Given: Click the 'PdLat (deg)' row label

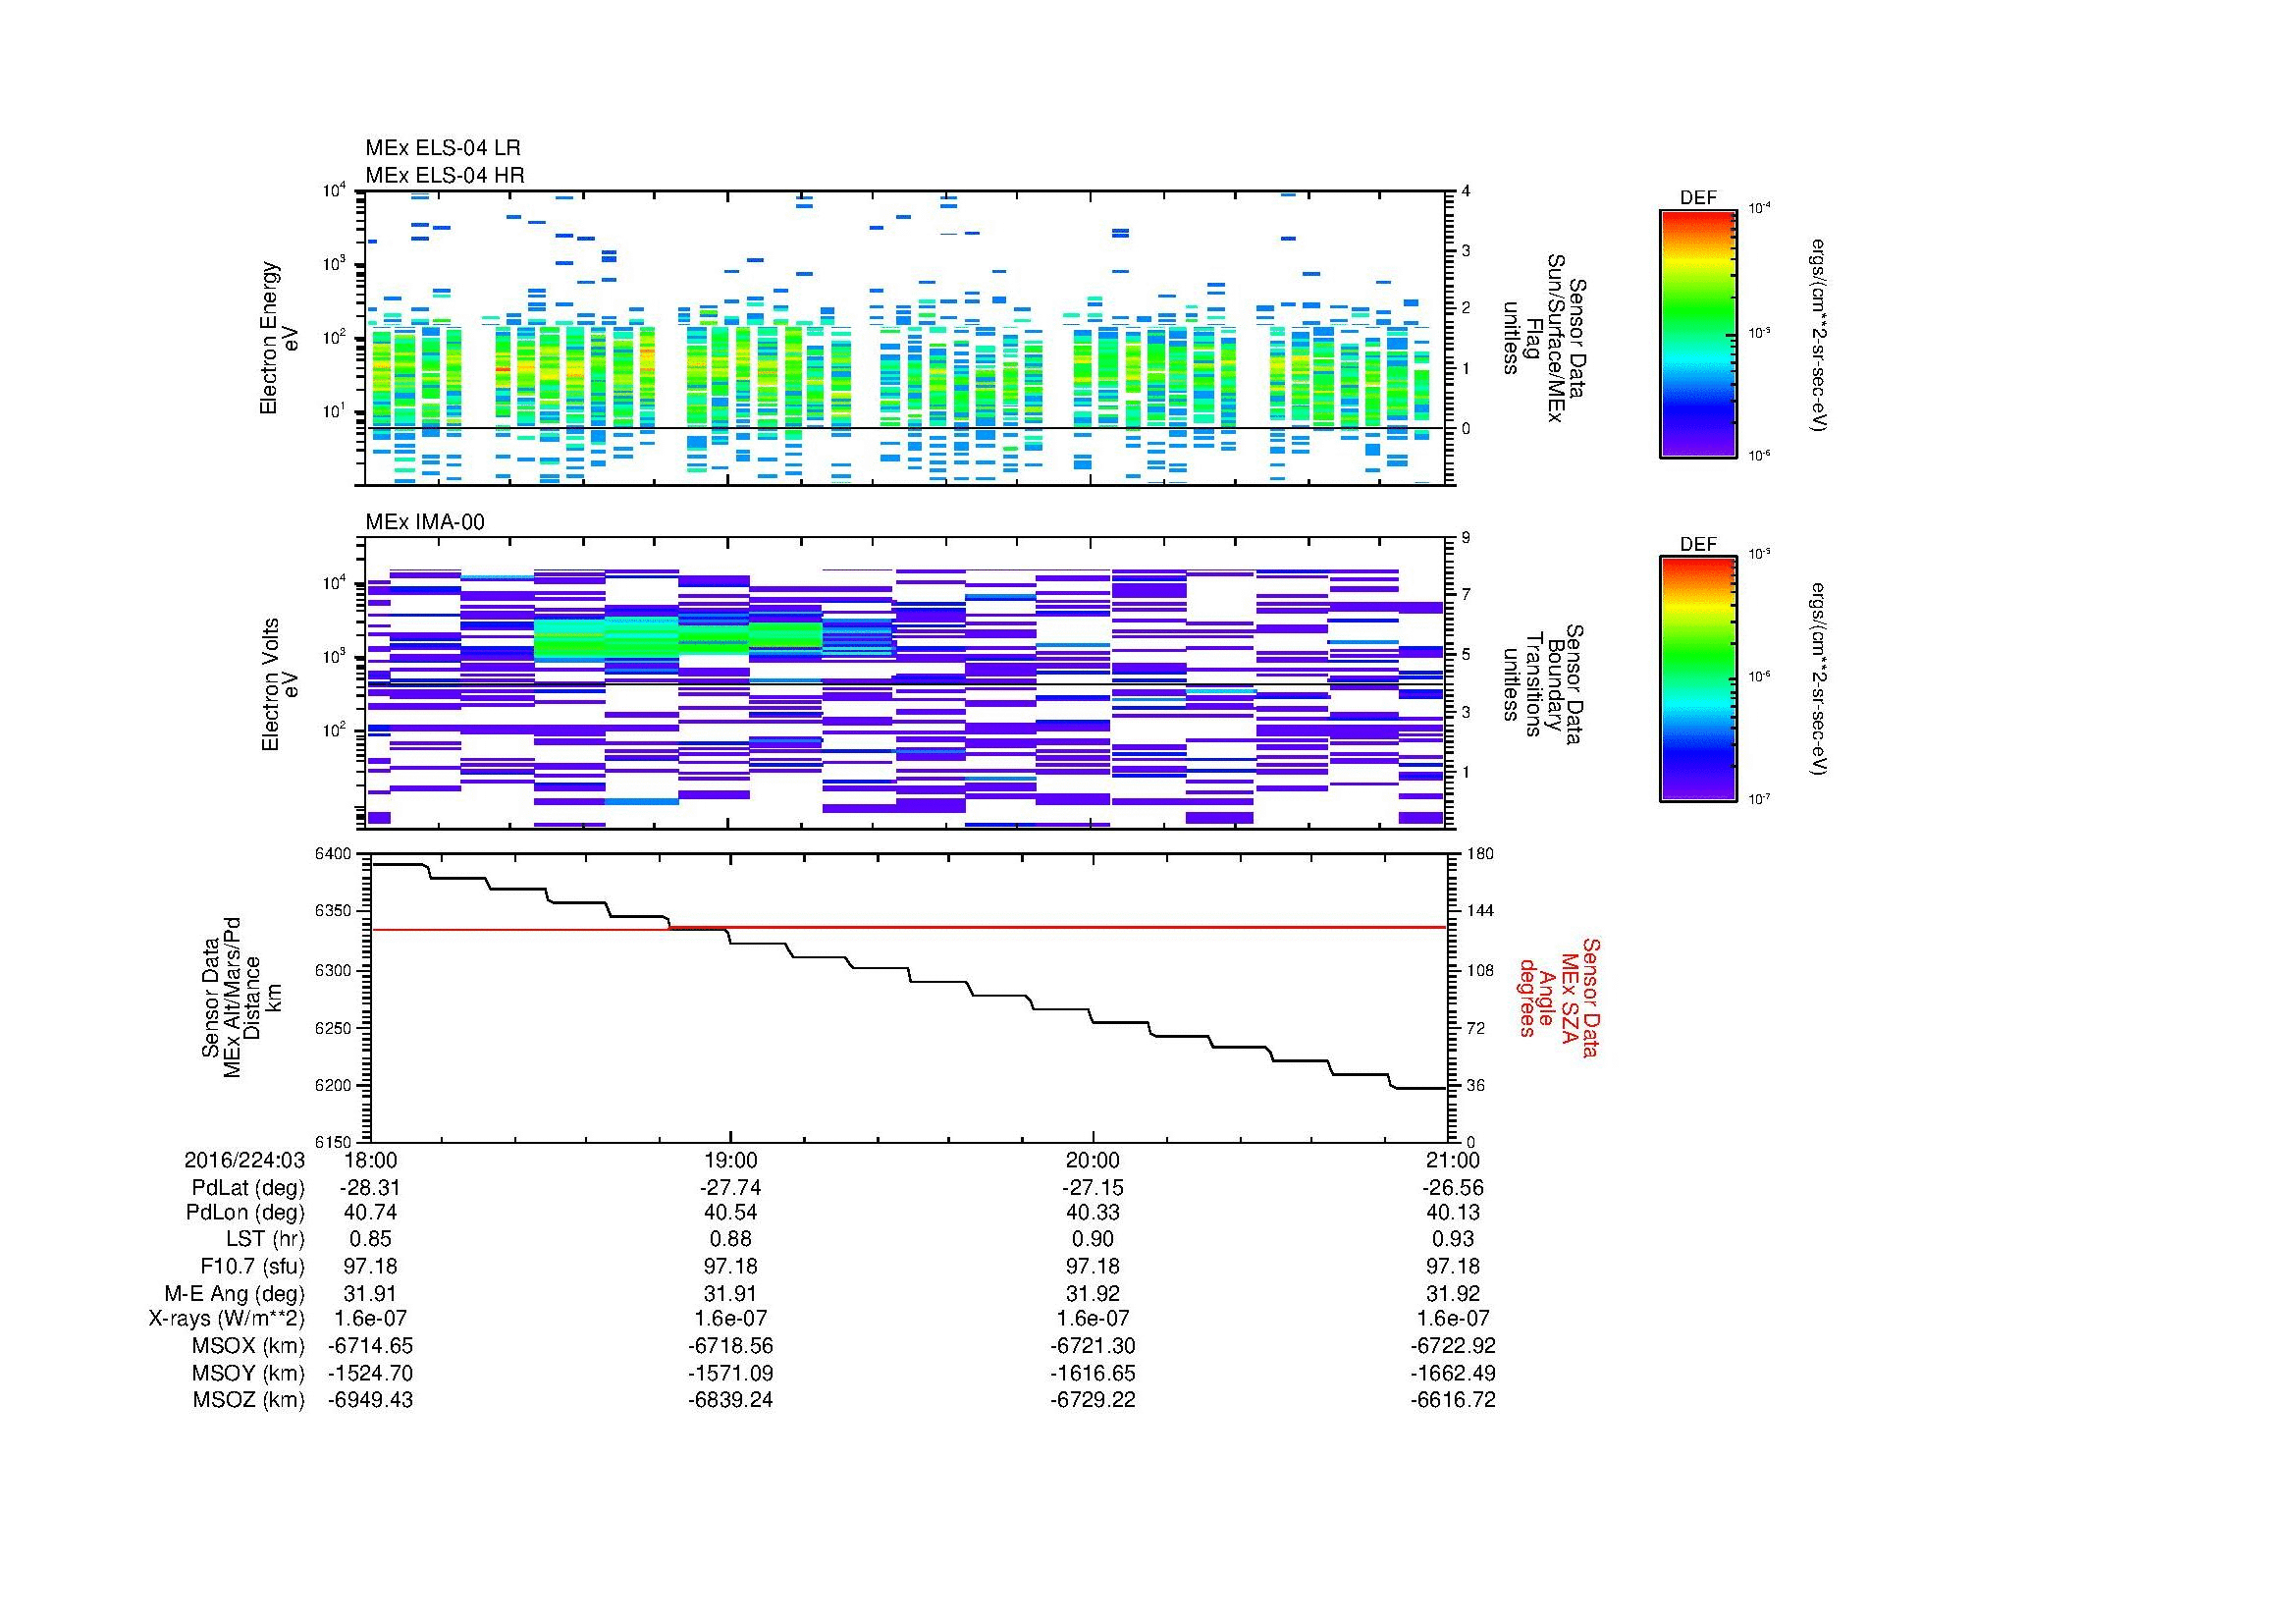Looking at the screenshot, I should point(248,1188).
